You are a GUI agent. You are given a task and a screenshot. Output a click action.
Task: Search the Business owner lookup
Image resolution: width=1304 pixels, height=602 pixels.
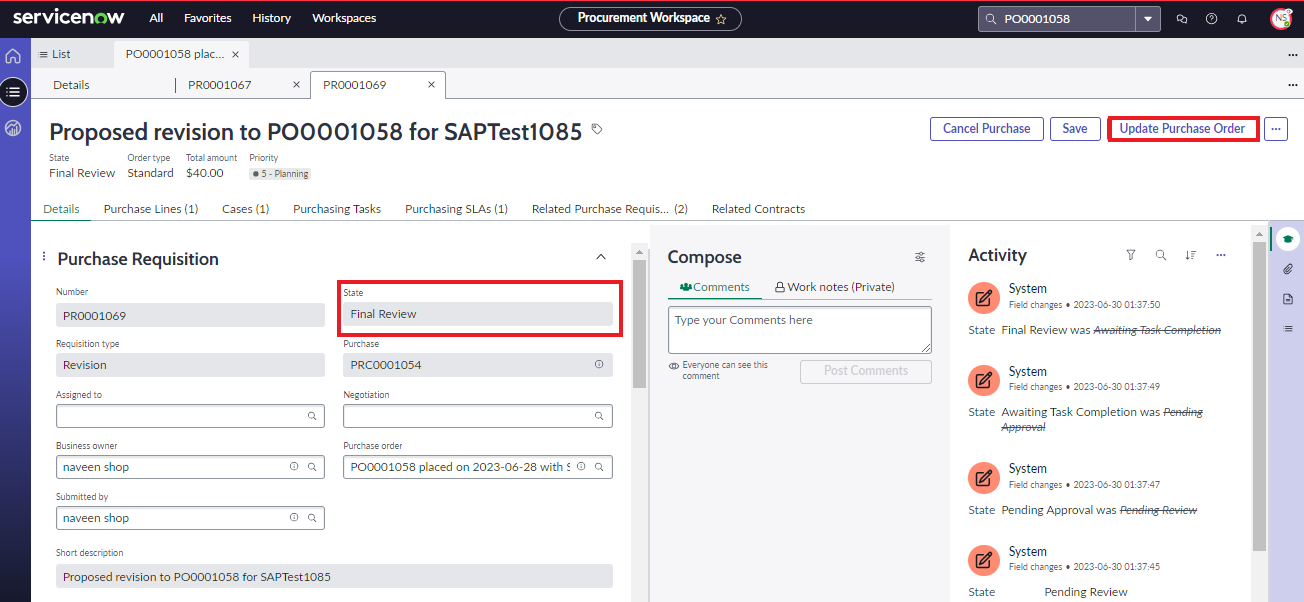(312, 467)
